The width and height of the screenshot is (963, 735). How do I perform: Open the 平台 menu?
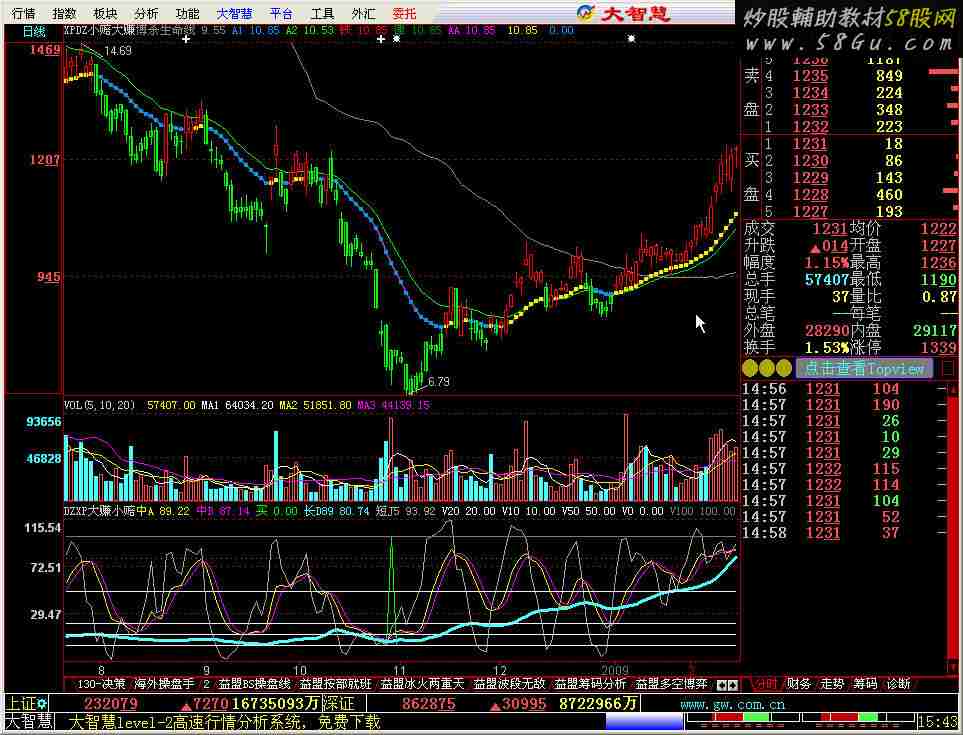281,13
